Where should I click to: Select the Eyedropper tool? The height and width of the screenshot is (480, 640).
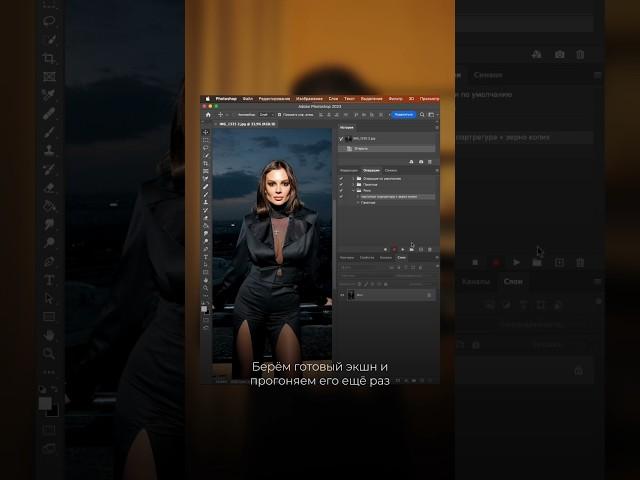(x=205, y=178)
